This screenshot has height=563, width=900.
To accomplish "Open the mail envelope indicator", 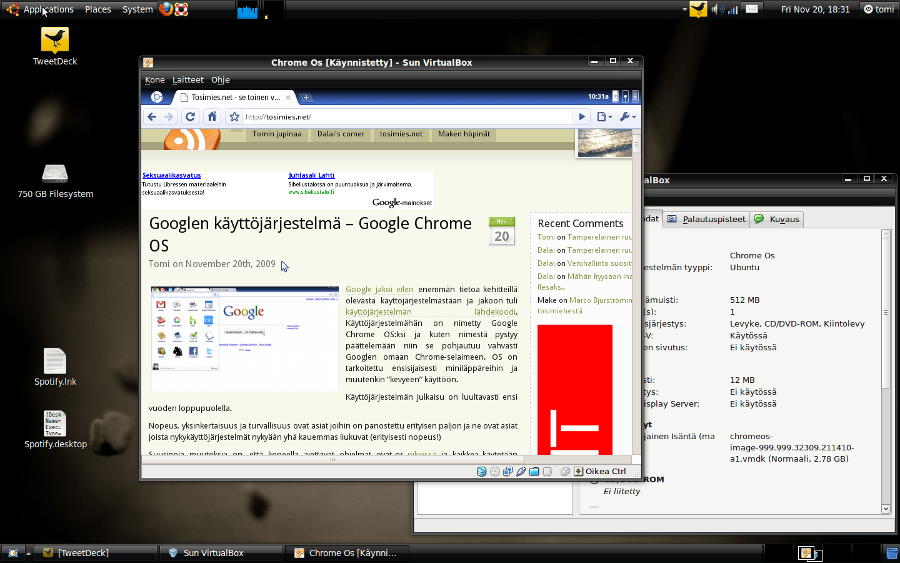I will coord(752,9).
